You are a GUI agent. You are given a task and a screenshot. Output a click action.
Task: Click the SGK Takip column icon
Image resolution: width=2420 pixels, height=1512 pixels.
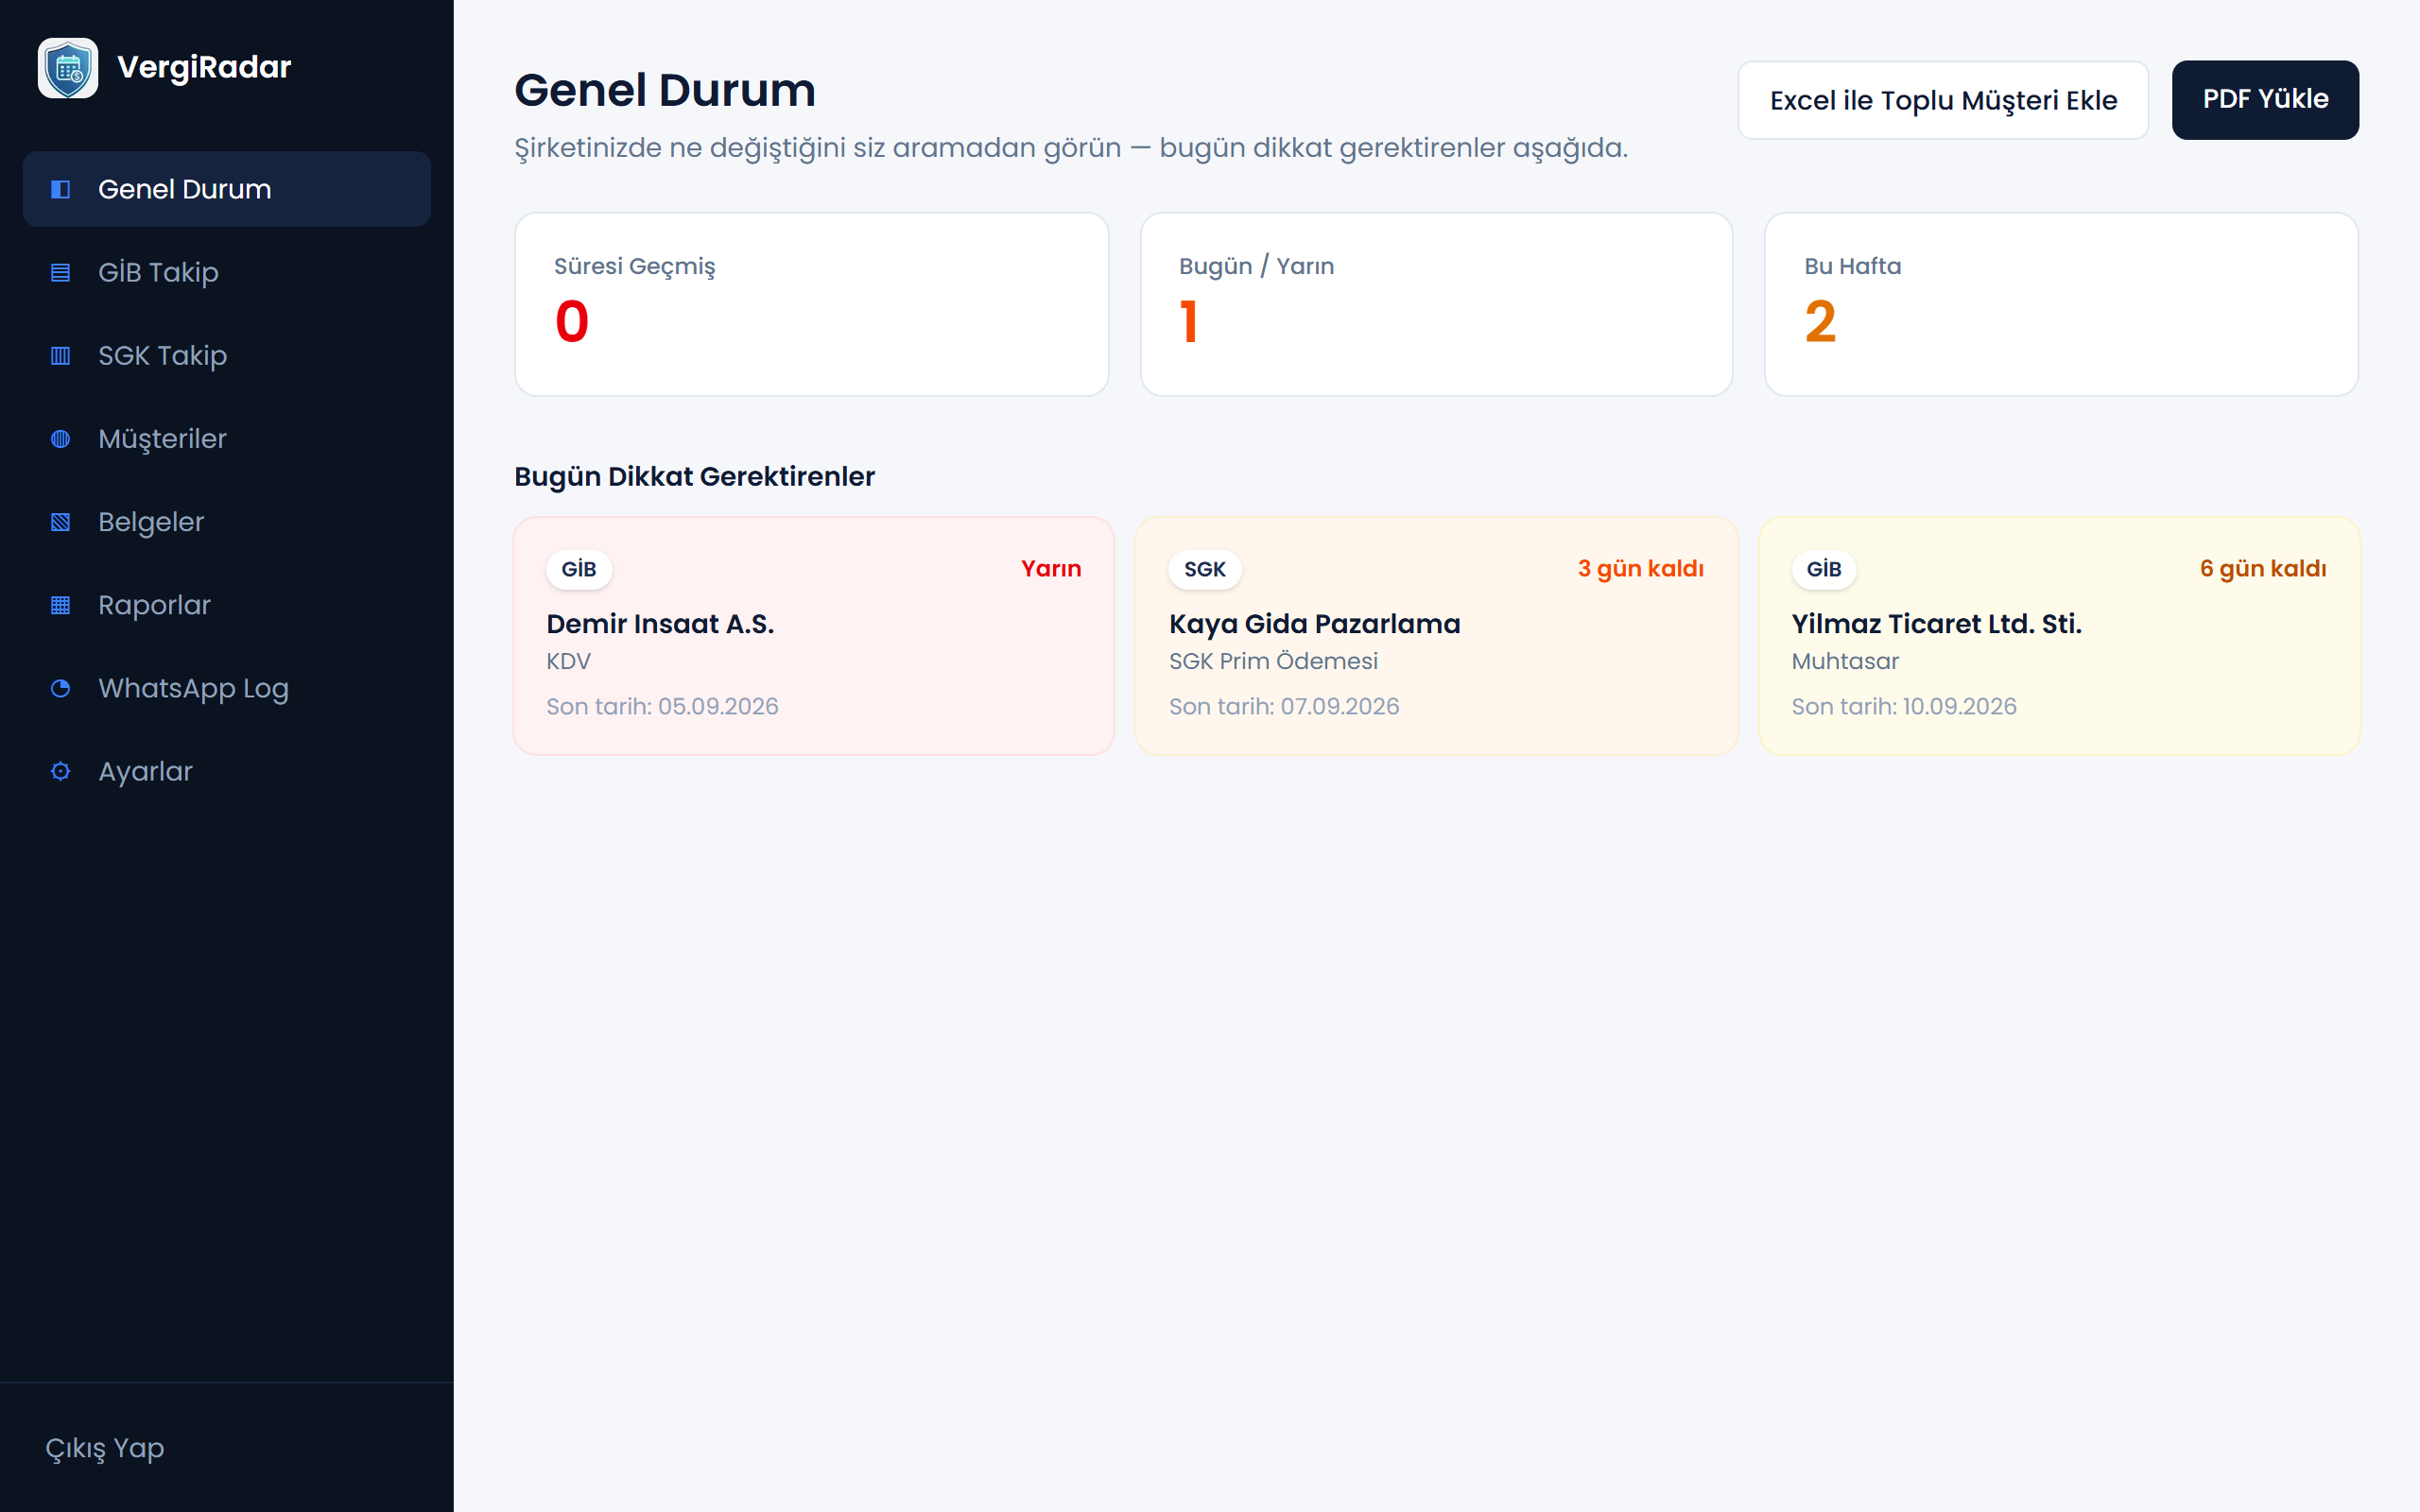(x=60, y=355)
